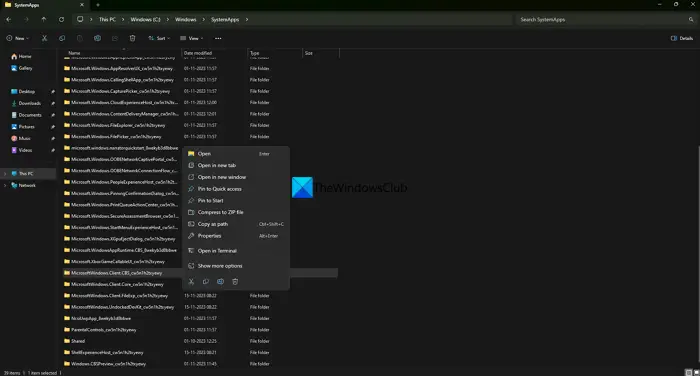Select Compress to ZIP file

click(236, 212)
